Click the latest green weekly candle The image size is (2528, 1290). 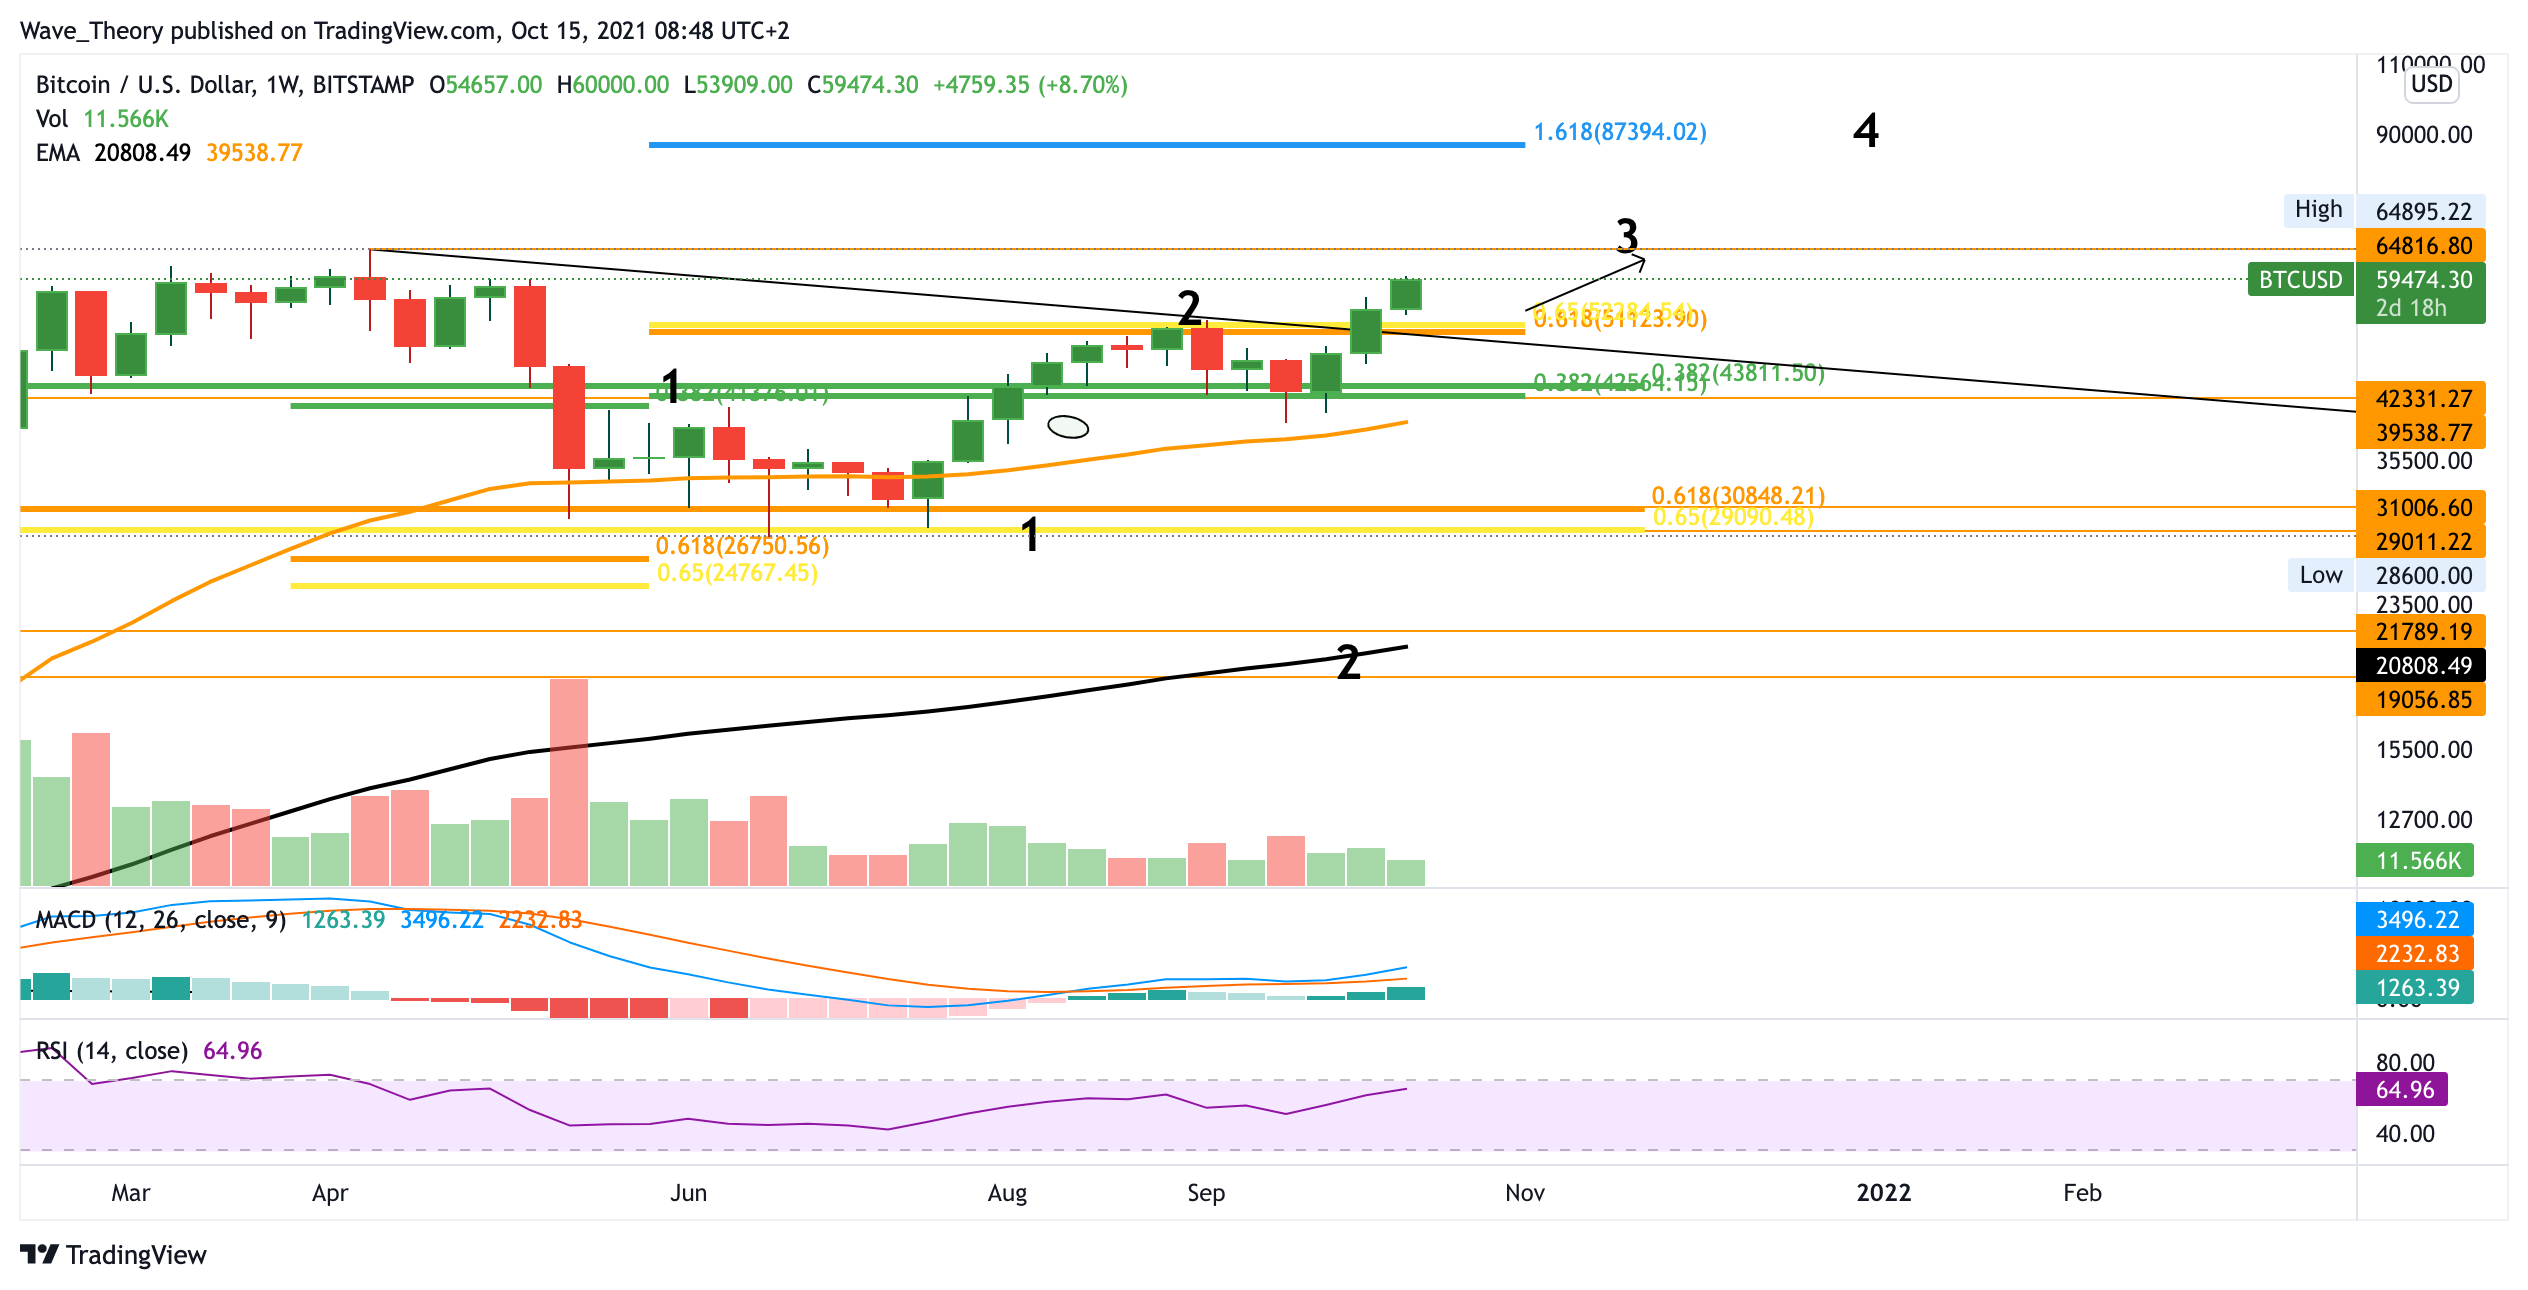coord(1406,294)
